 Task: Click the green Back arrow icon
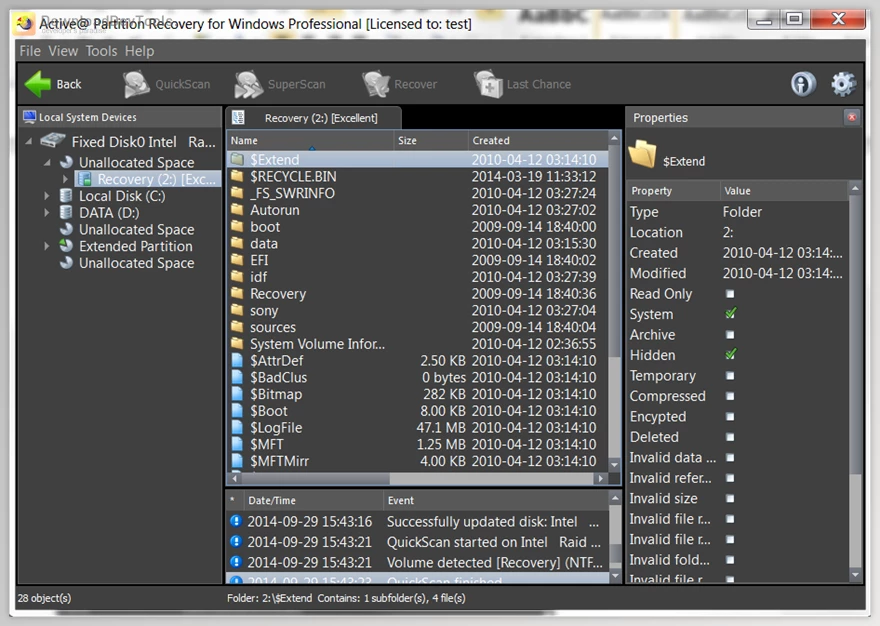[x=38, y=84]
